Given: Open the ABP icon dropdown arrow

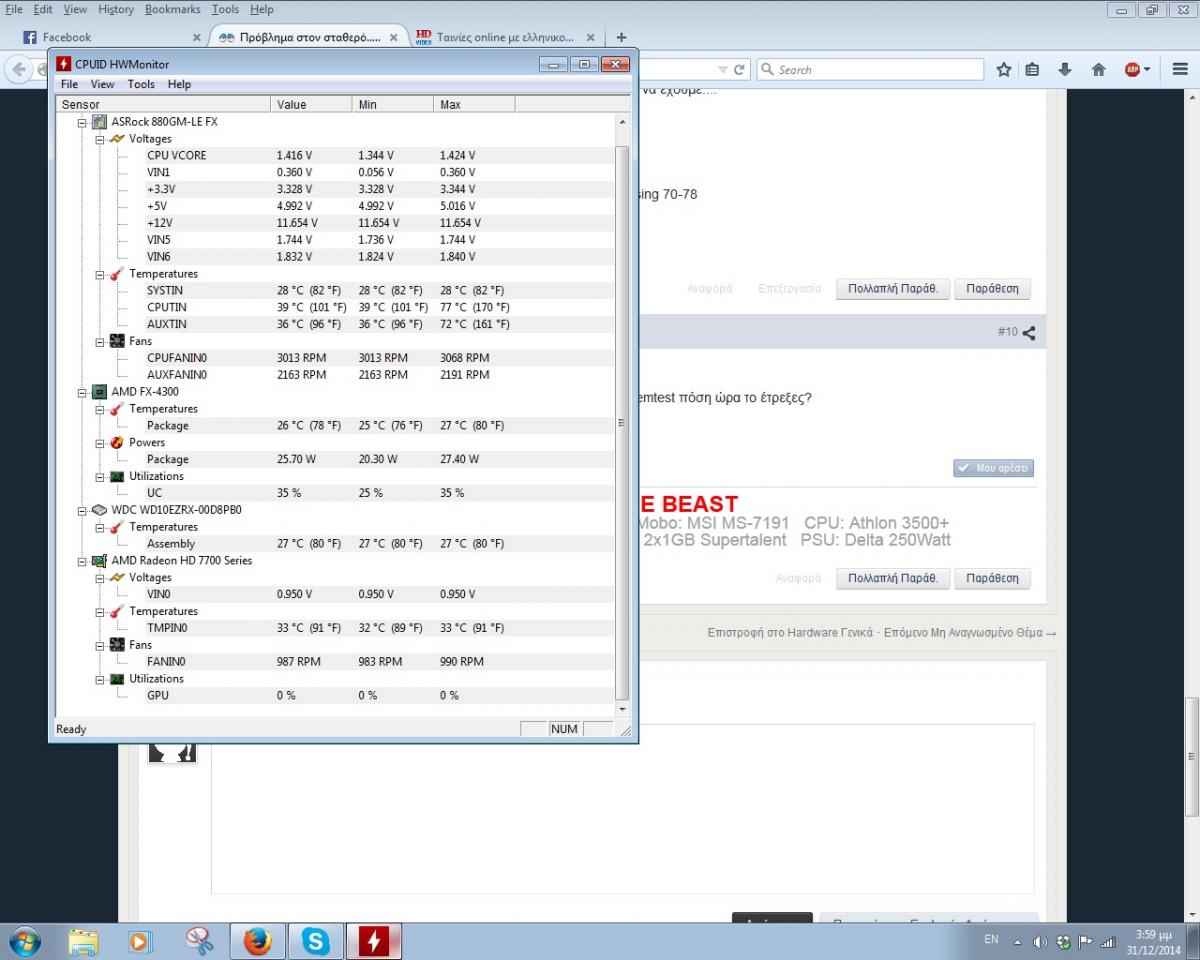Looking at the screenshot, I should click(x=1147, y=69).
